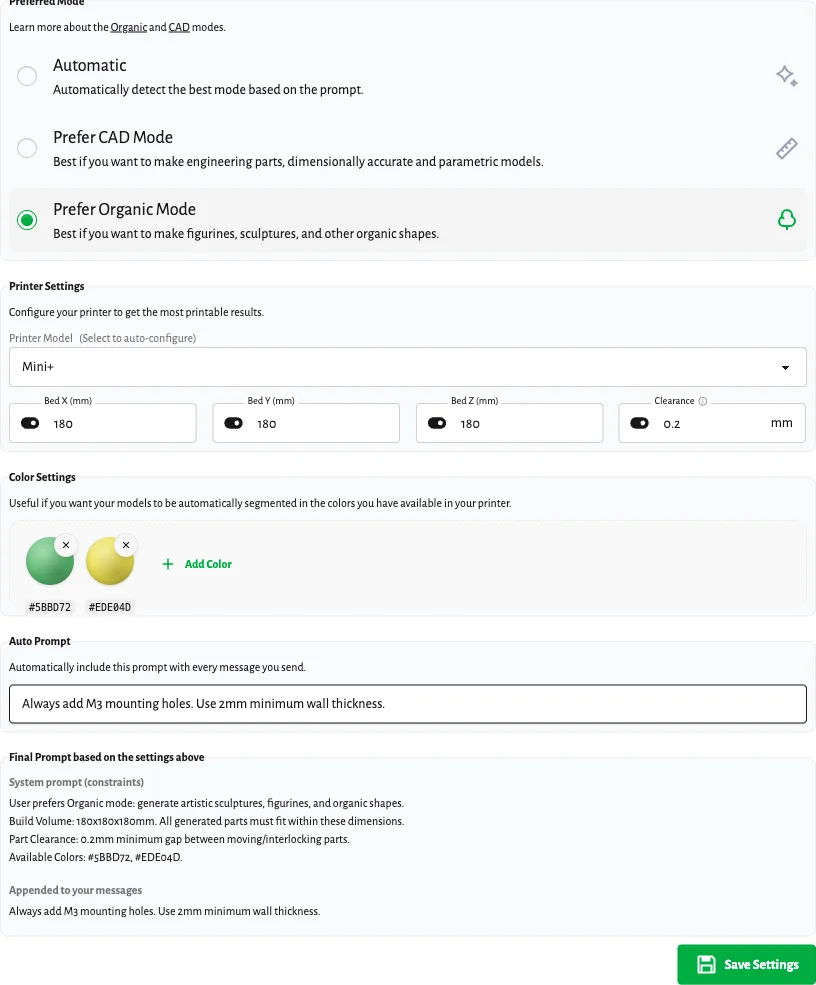Click the ruler icon for CAD mode
Screen dimensions: 816x985
[787, 149]
